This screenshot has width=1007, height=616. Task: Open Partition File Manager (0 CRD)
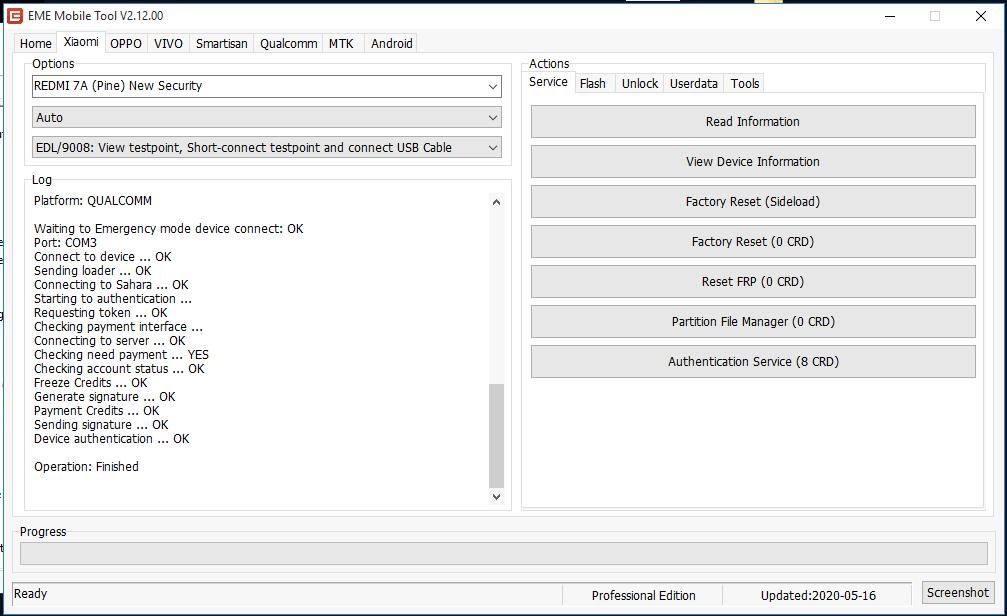753,321
